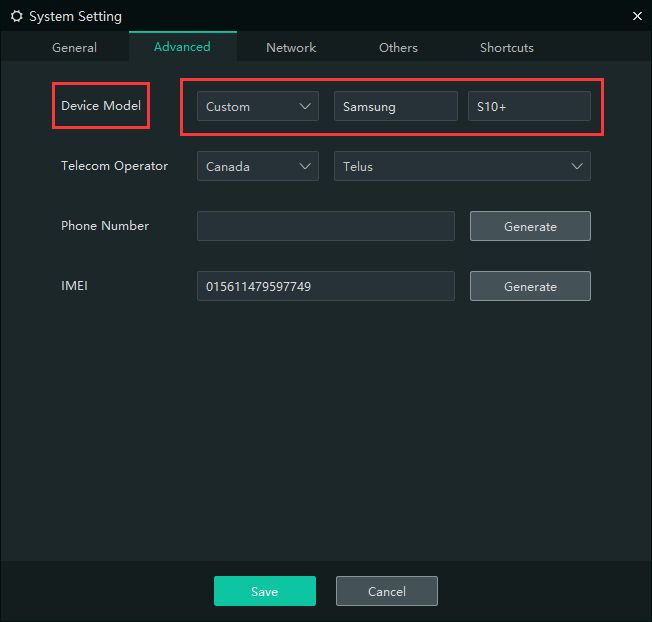Click the Telecom Operator label
652x622 pixels.
tap(114, 166)
